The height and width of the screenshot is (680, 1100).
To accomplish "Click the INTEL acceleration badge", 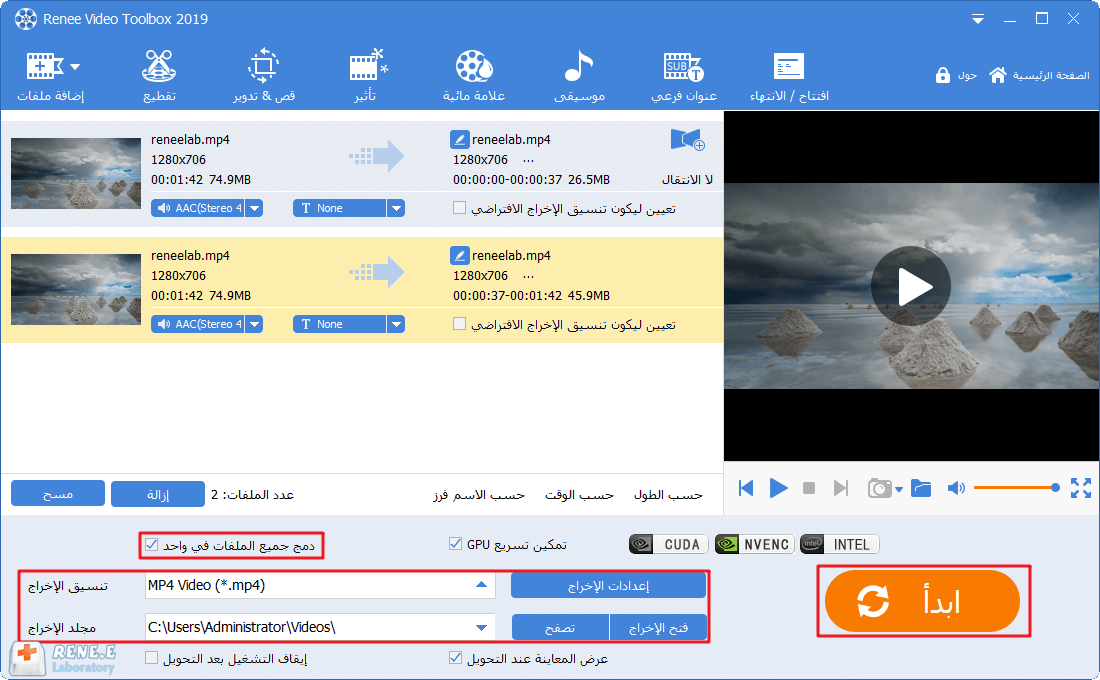I will point(840,545).
